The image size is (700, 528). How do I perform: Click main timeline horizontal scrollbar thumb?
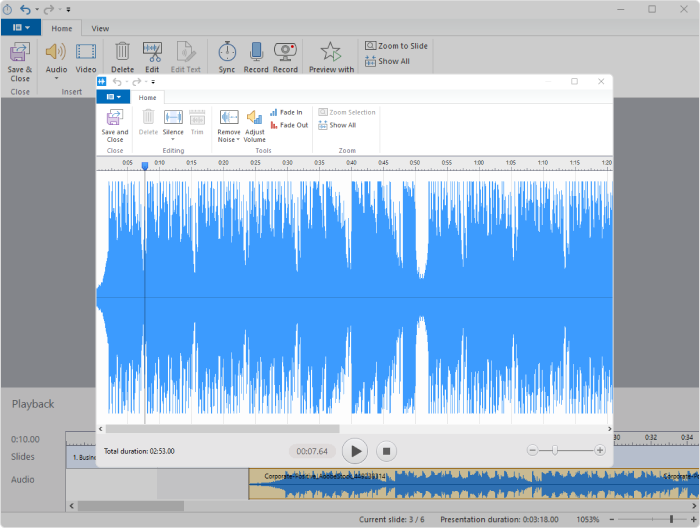point(131,506)
